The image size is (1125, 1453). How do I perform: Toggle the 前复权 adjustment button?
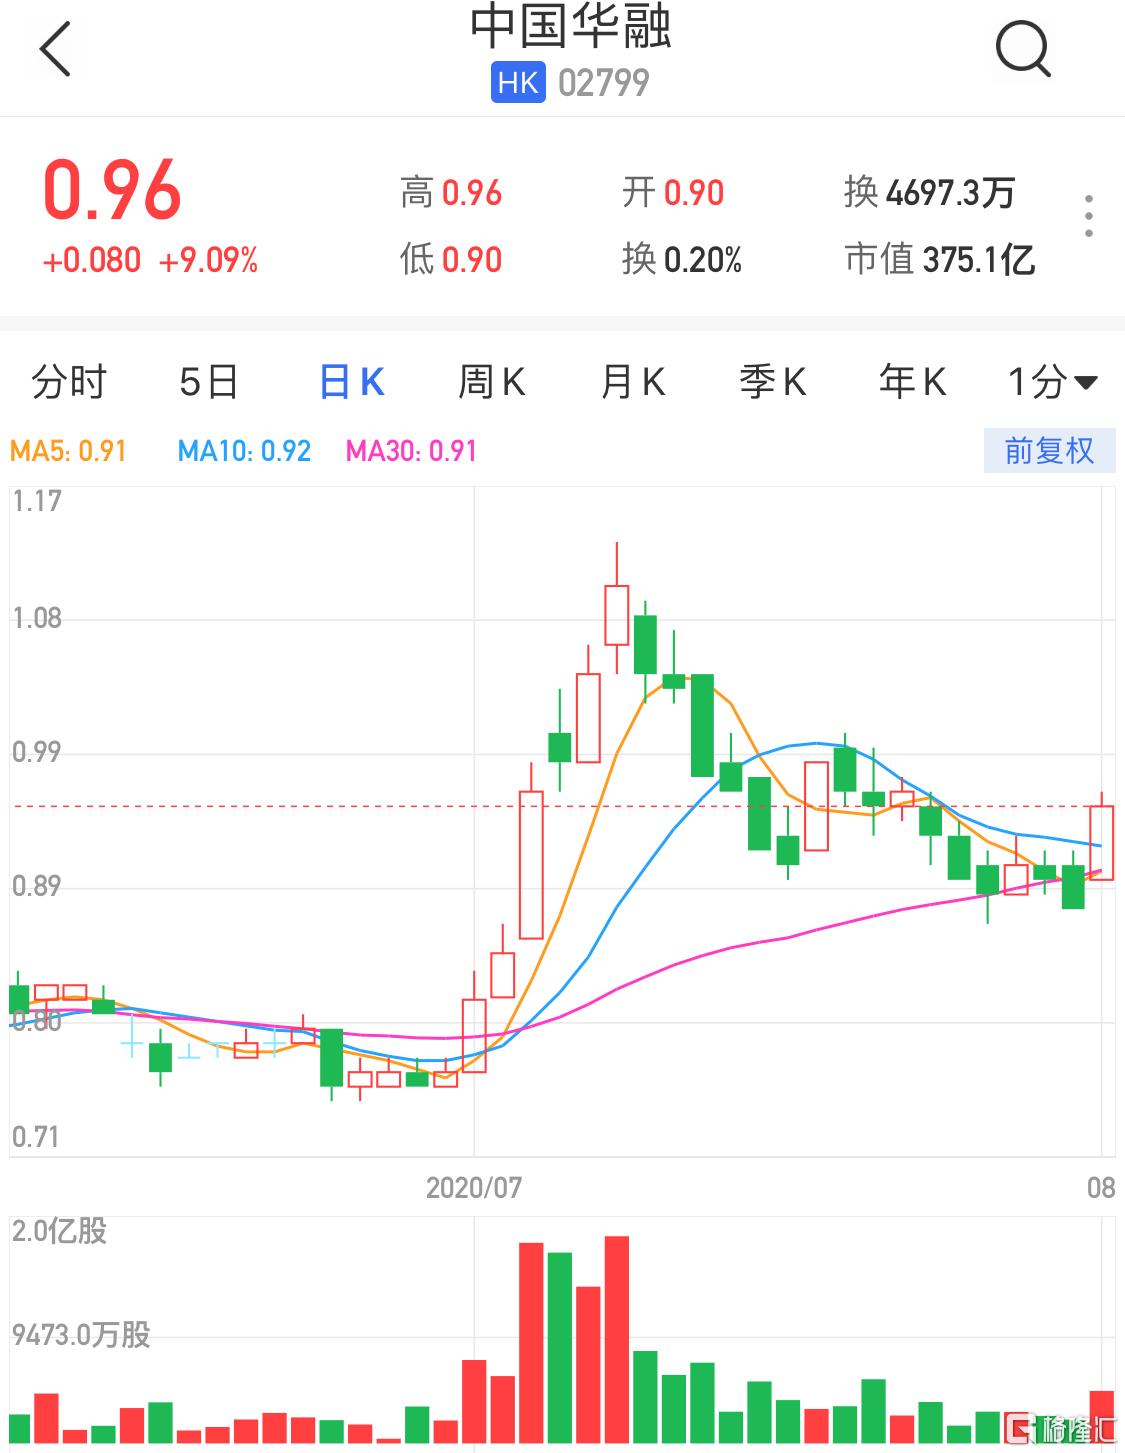coord(1049,451)
